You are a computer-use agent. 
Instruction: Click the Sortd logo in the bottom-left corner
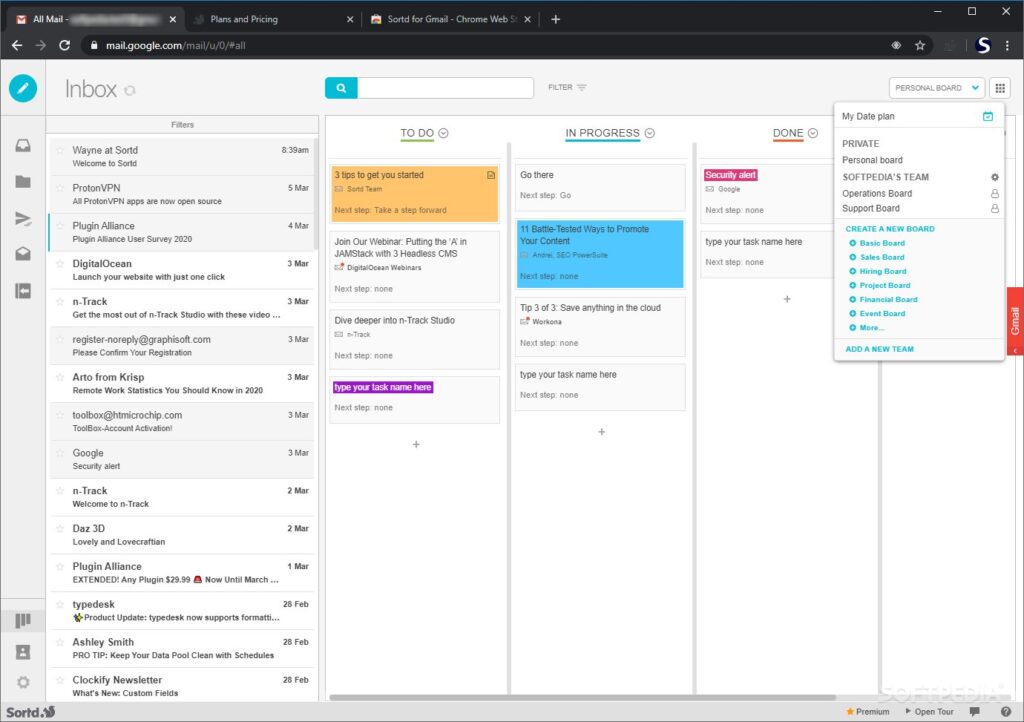tap(31, 712)
